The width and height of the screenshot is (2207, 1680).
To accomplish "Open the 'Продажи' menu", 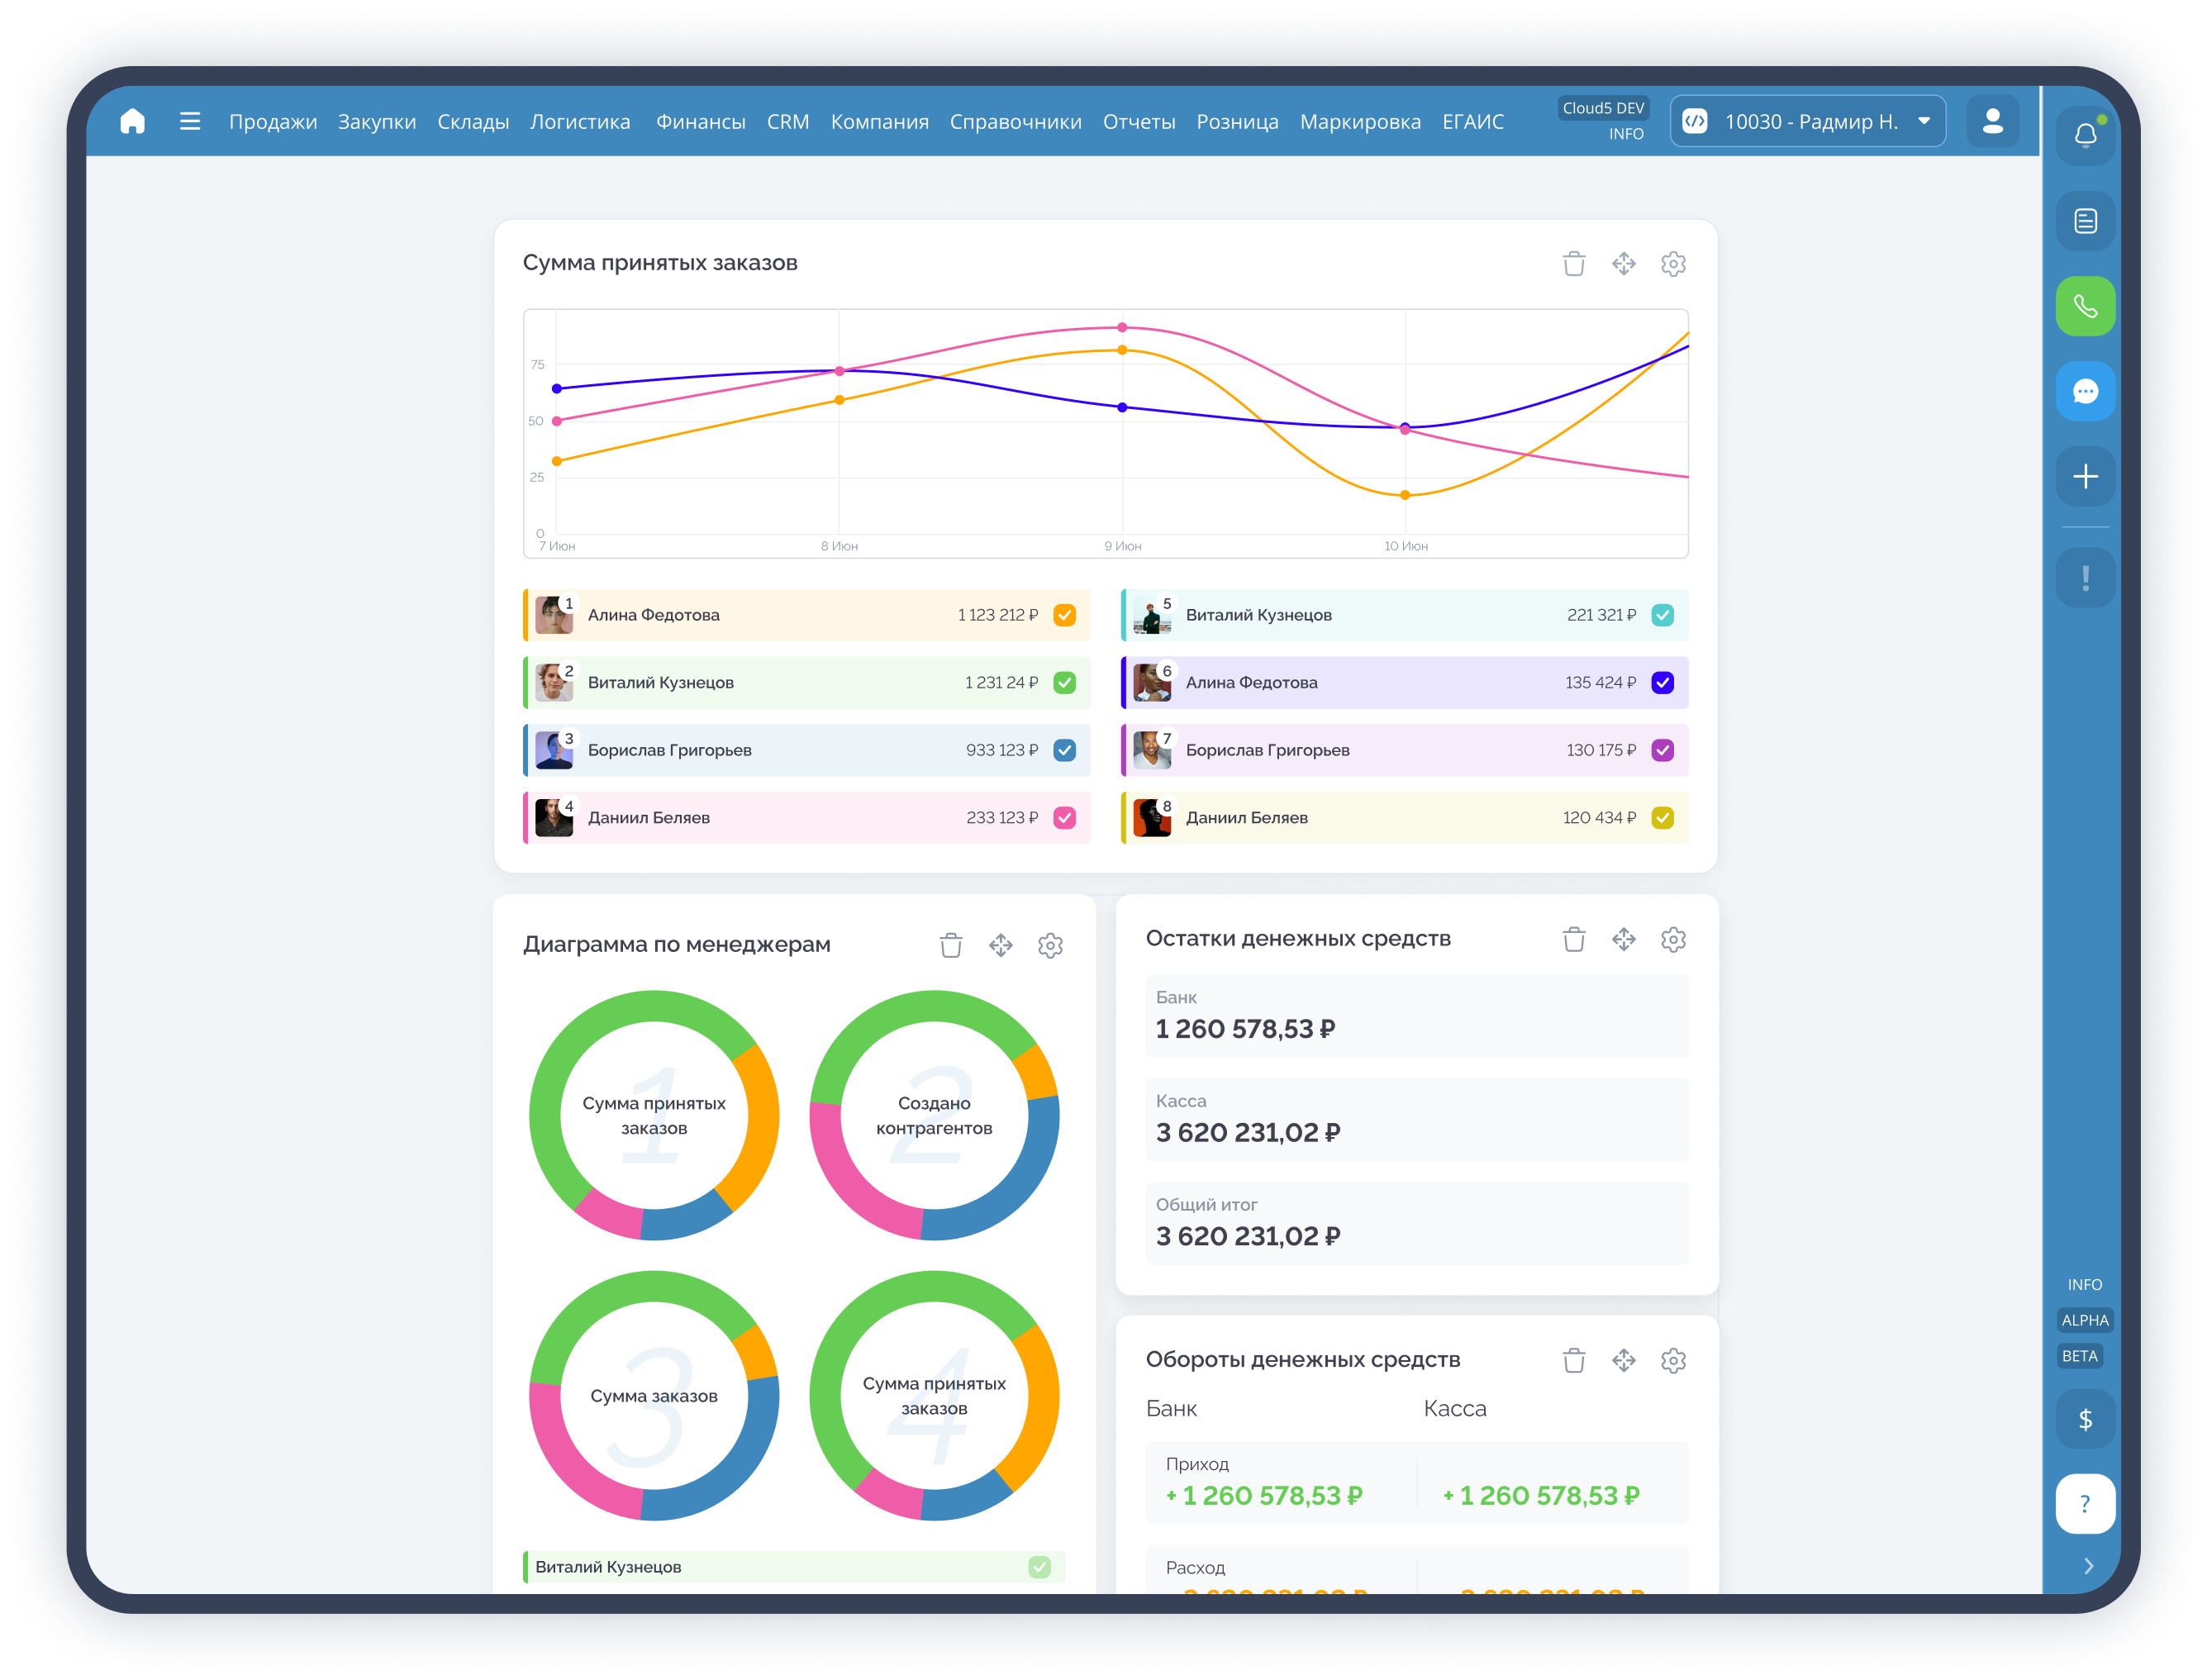I will (x=272, y=122).
